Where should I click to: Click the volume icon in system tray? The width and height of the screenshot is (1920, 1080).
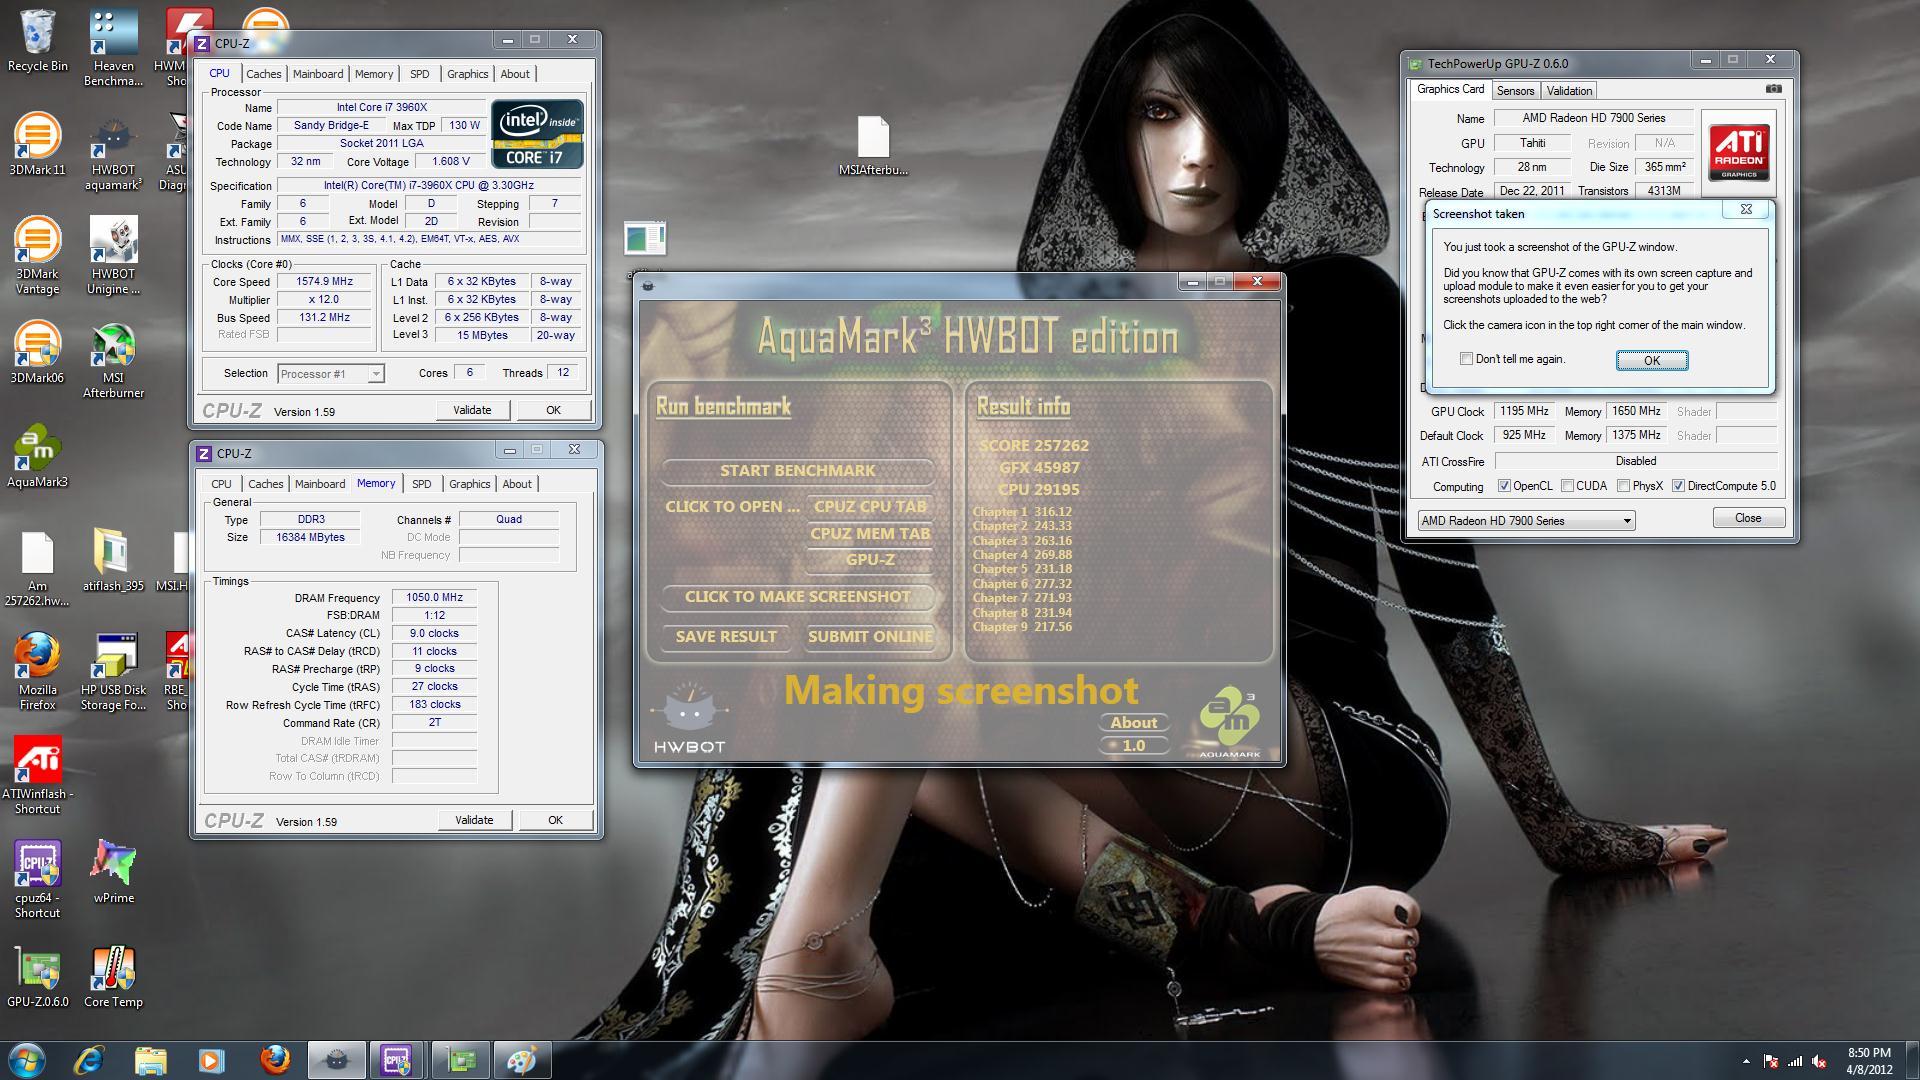[1819, 1061]
